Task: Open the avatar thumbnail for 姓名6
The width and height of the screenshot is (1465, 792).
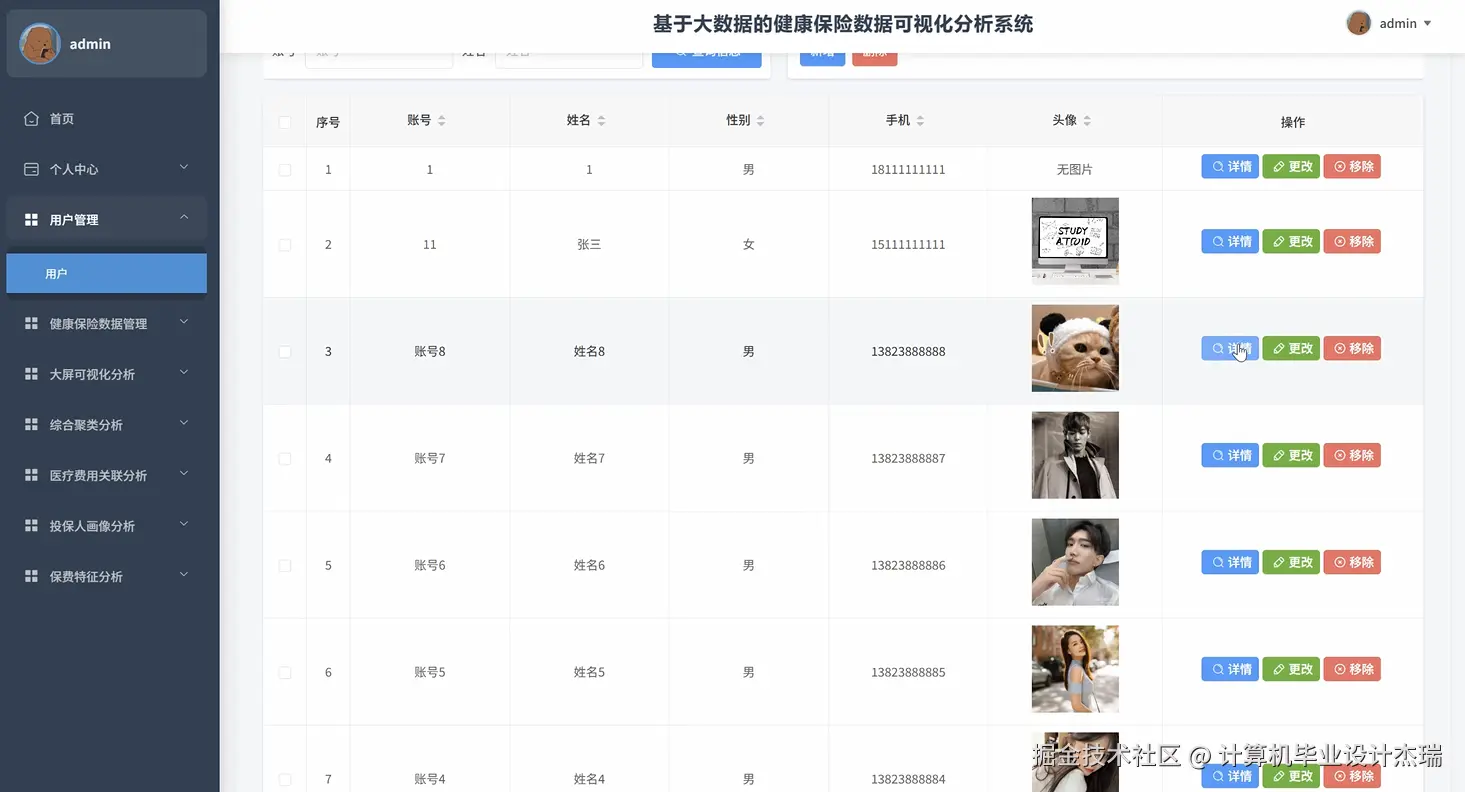Action: click(1075, 562)
